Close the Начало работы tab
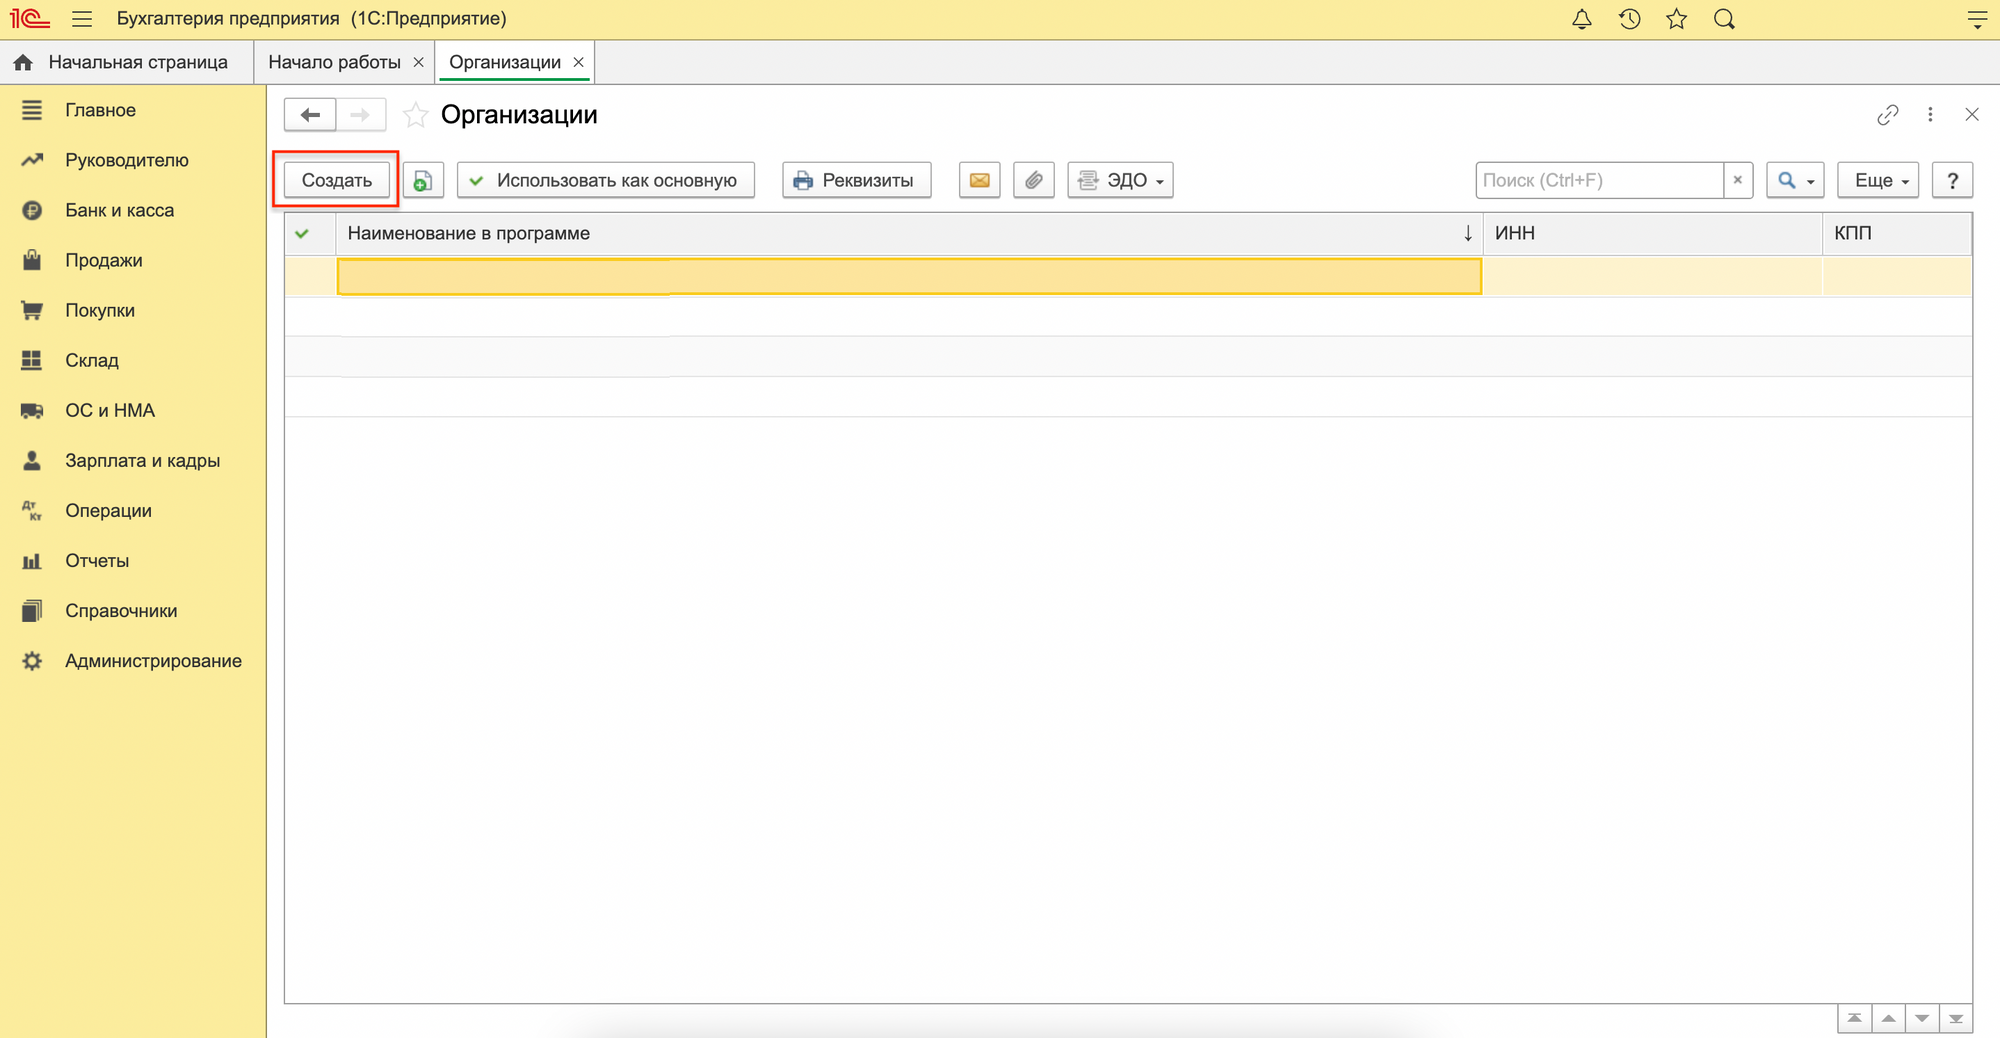 419,62
